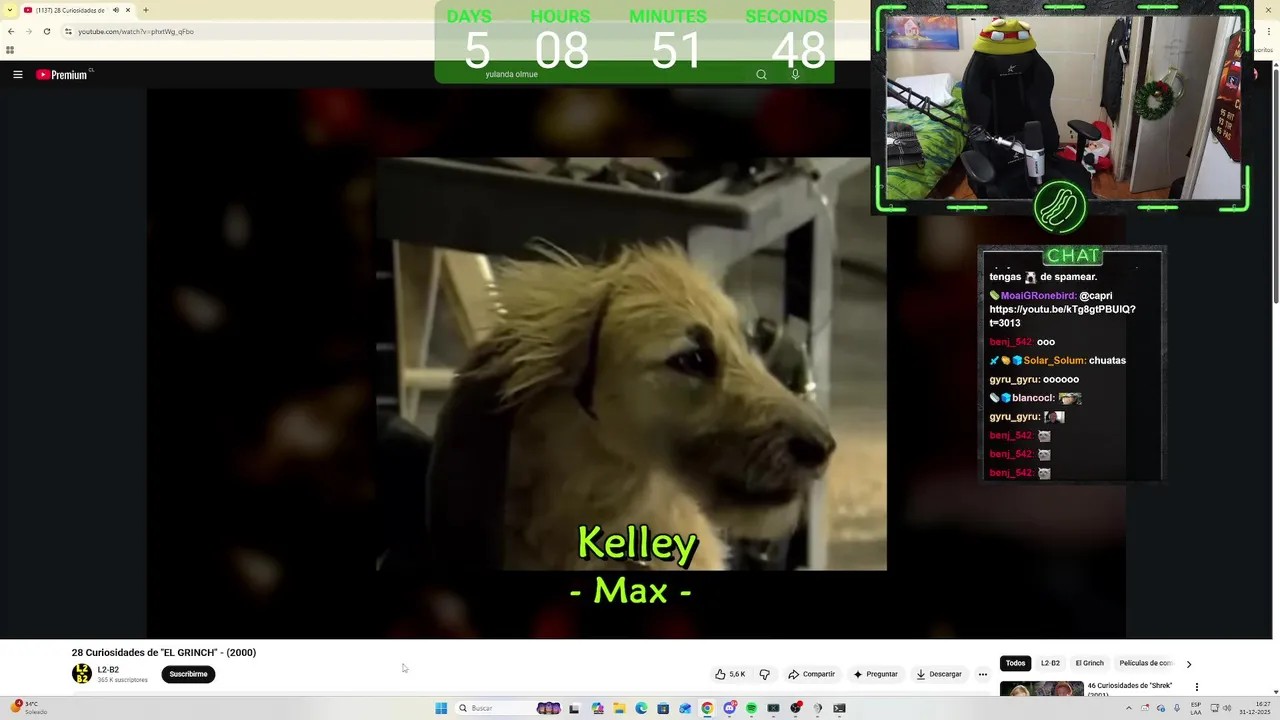Select the Todos filter chip
The width and height of the screenshot is (1280, 720).
coord(1015,663)
